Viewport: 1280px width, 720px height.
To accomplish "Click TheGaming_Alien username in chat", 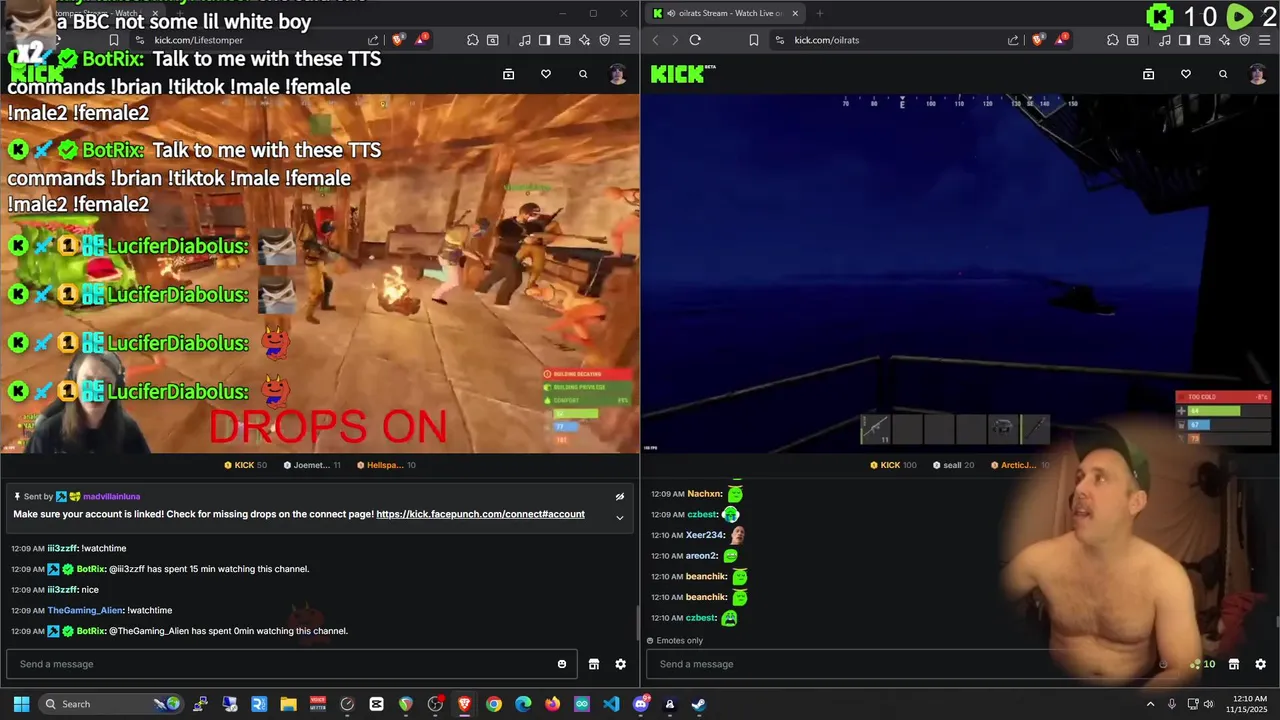I will [85, 610].
